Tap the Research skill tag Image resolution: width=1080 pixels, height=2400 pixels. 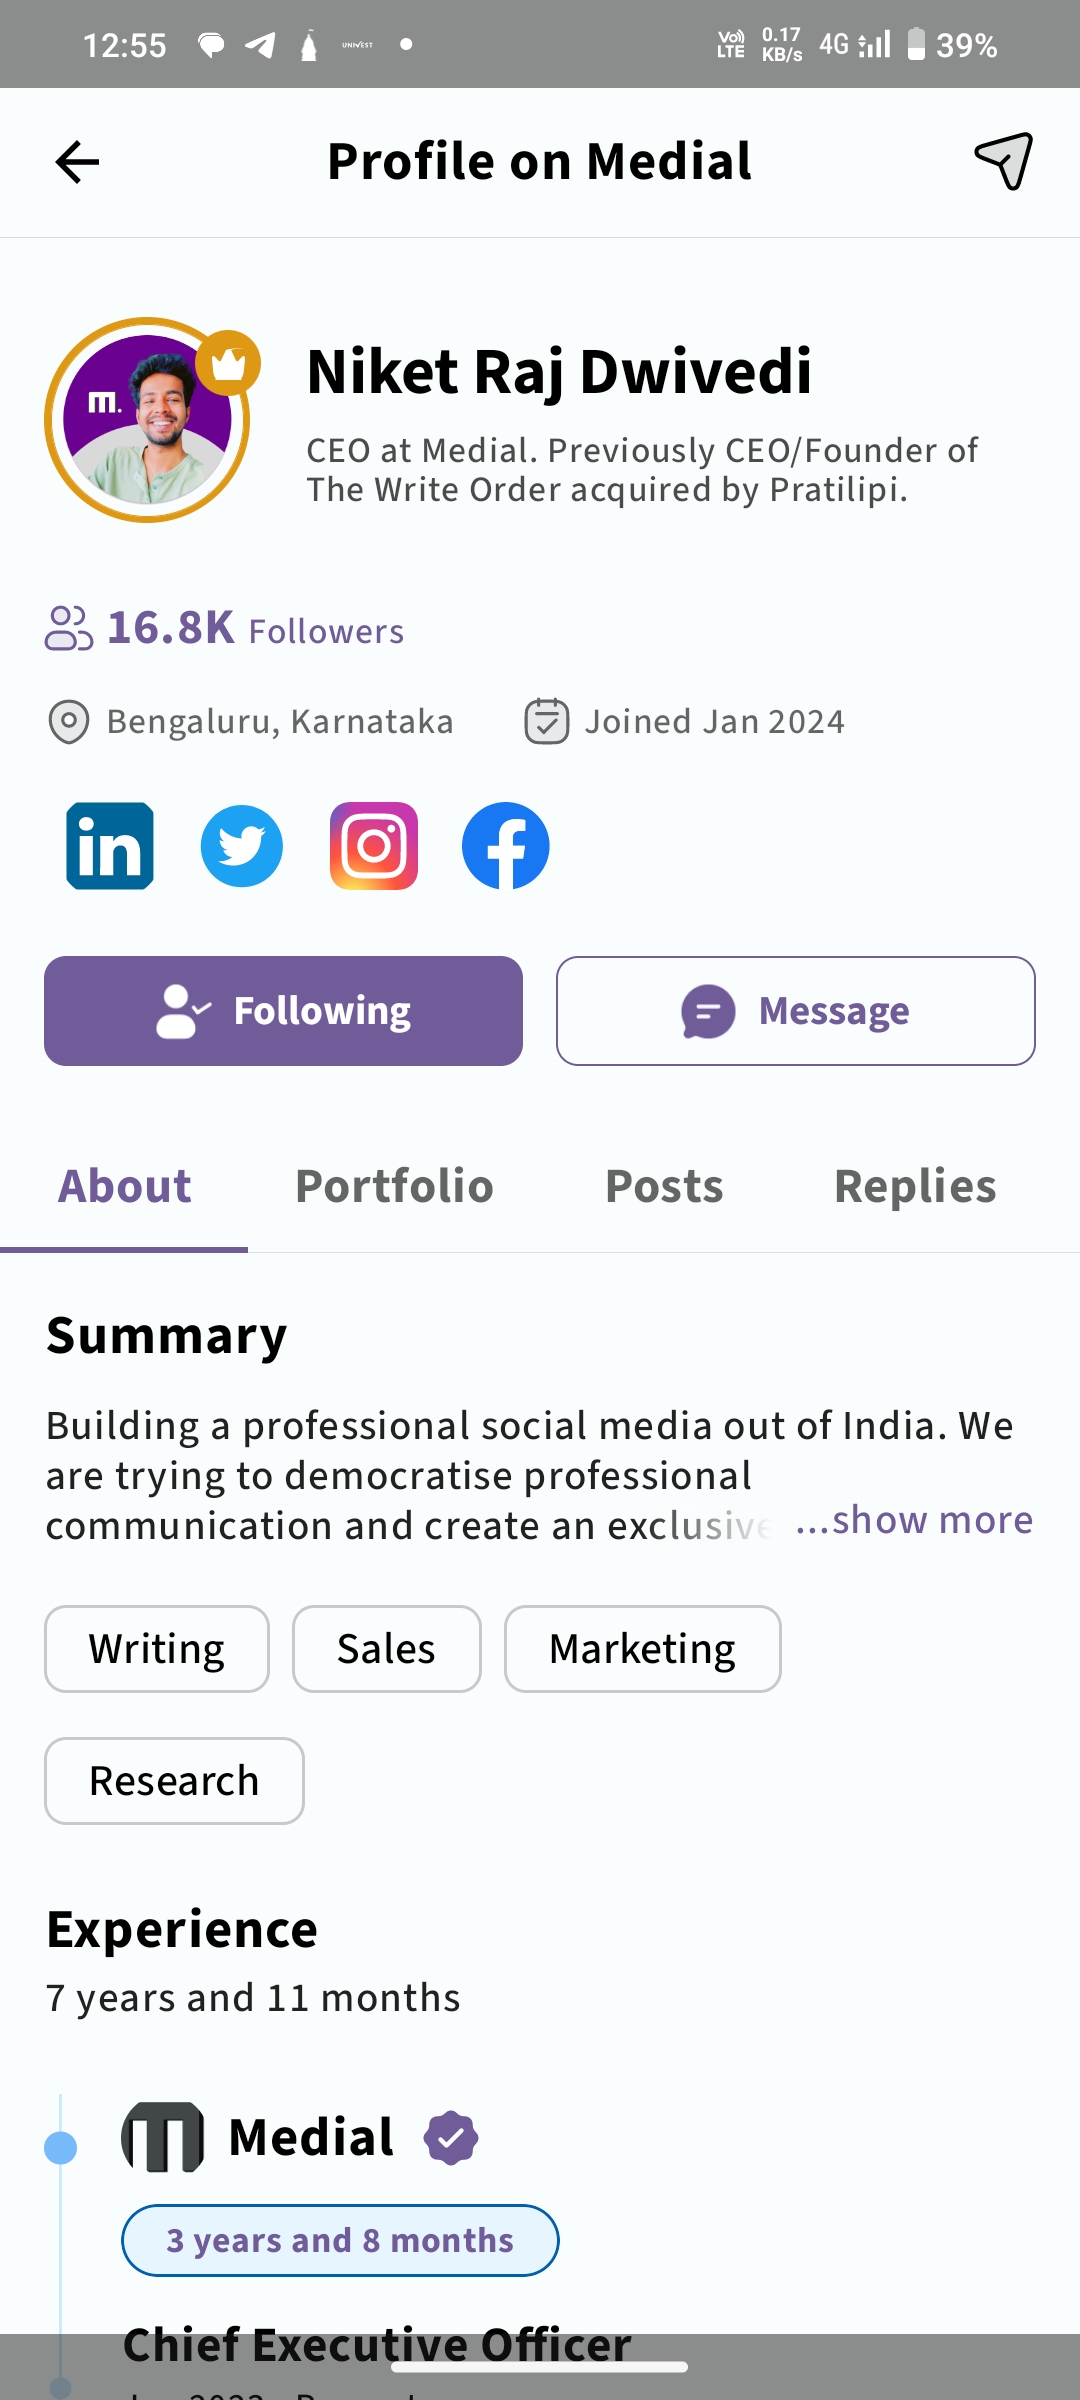174,1781
